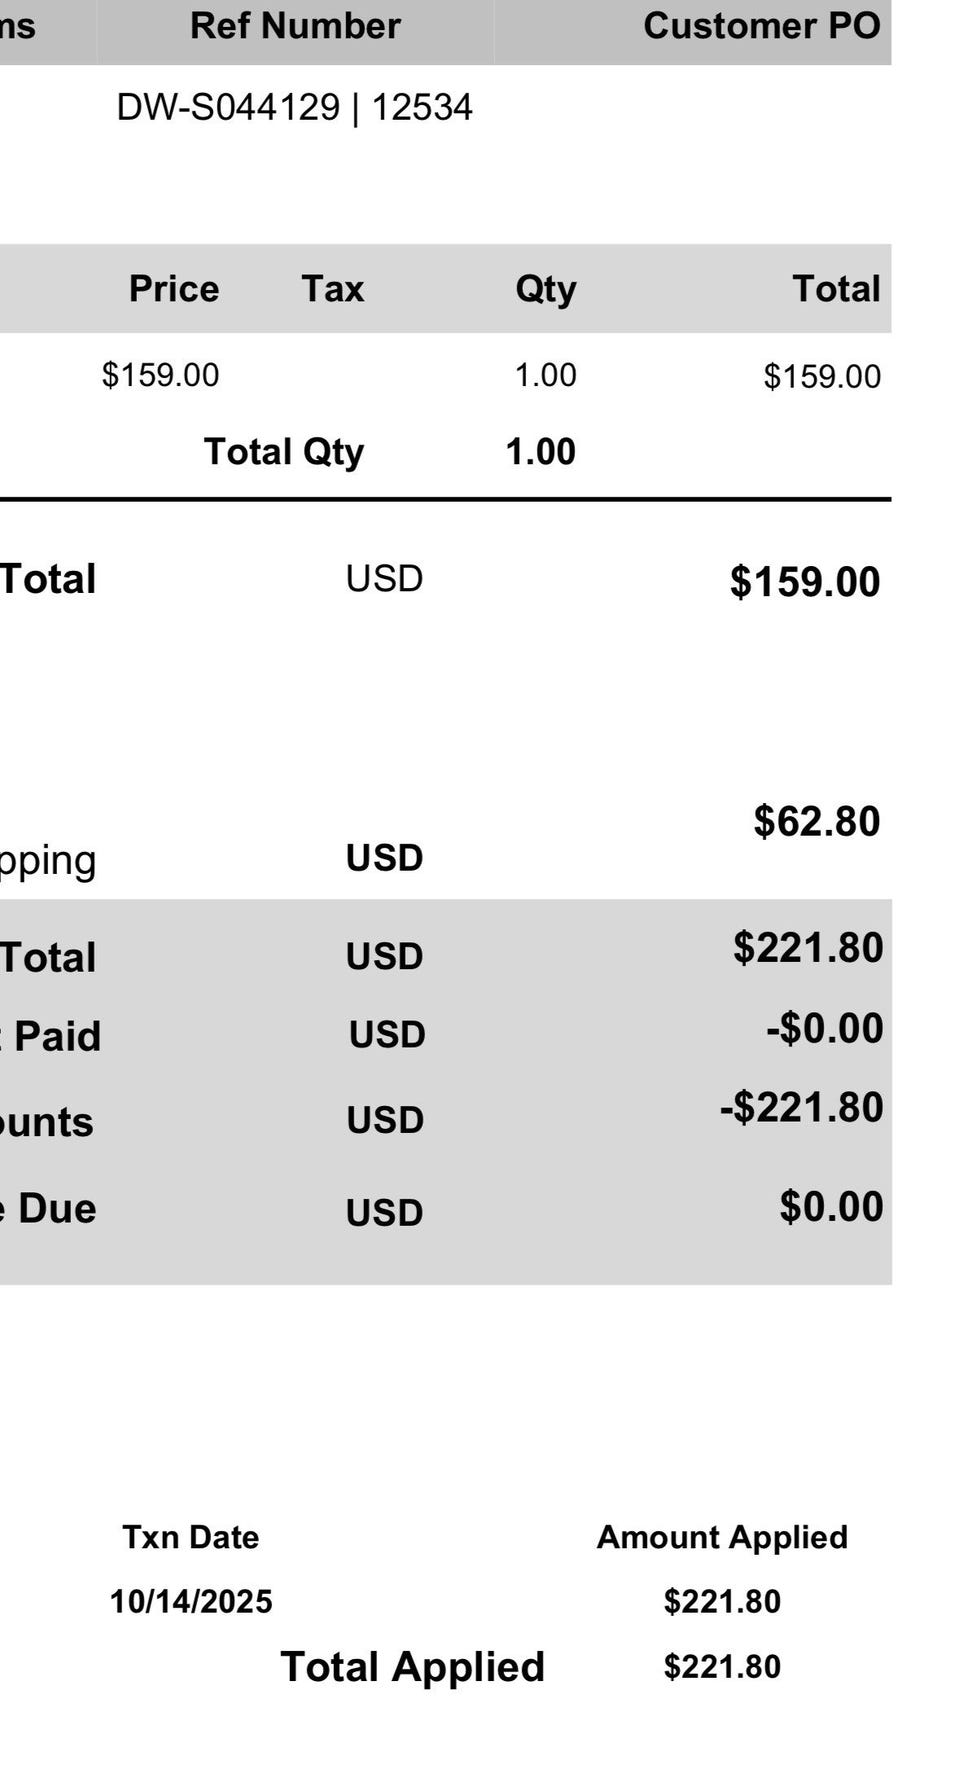This screenshot has width=960, height=1769.
Task: Click the Total Qty label
Action: (284, 452)
